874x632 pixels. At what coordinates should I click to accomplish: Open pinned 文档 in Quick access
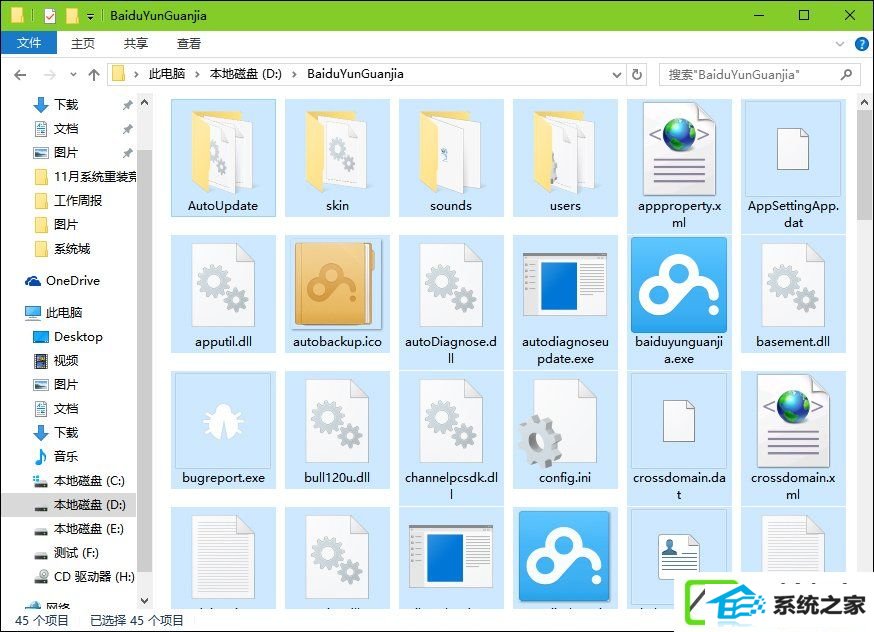(x=66, y=129)
